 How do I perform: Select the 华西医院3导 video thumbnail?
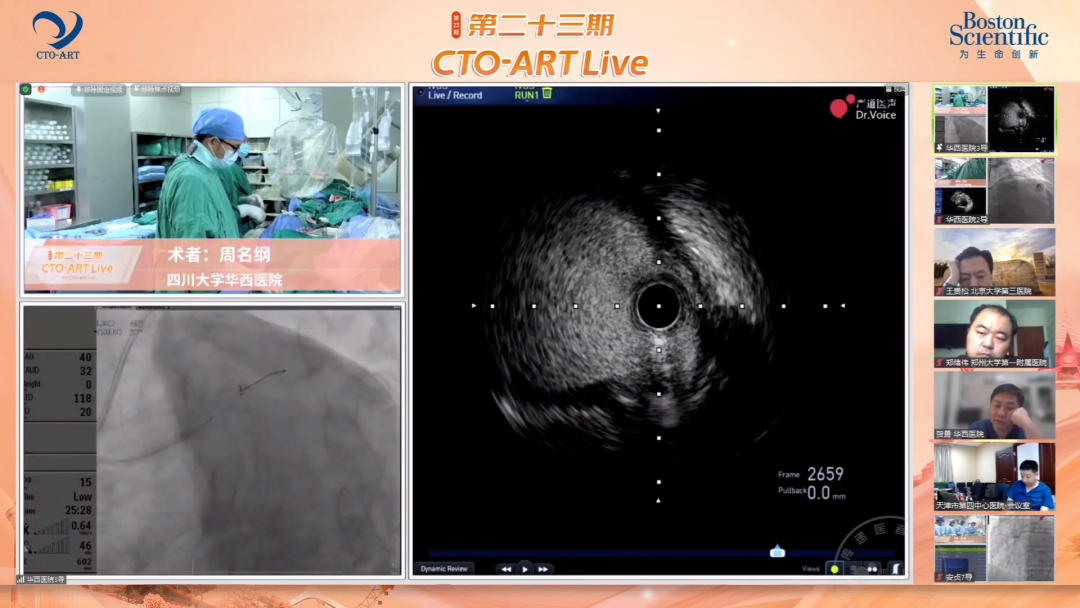click(993, 118)
